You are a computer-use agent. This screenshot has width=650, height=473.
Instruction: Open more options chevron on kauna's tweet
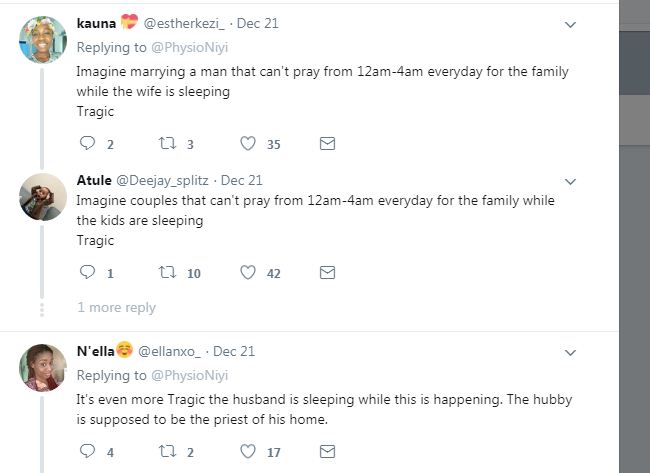[571, 24]
